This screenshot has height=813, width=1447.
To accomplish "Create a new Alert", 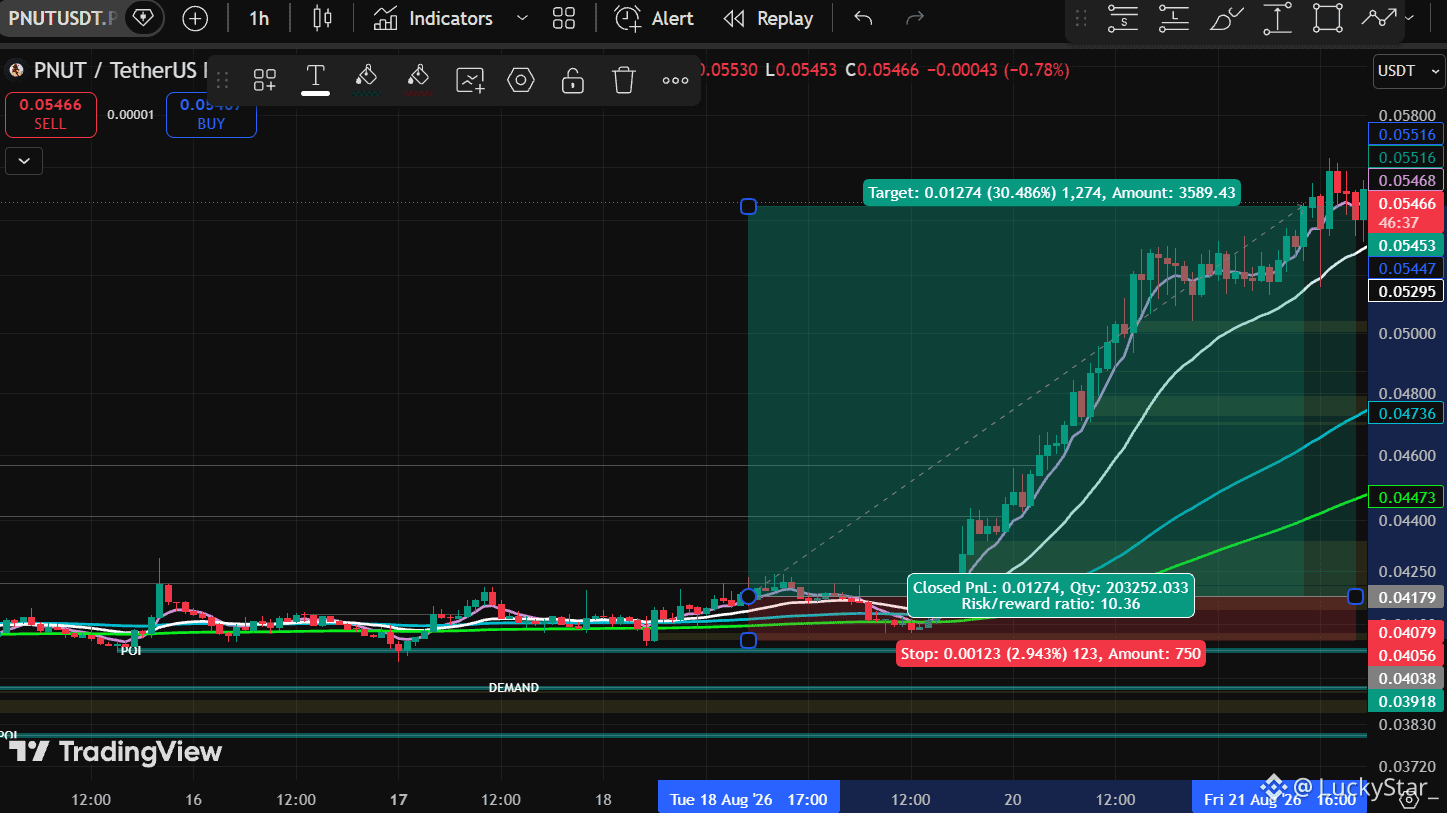I will pyautogui.click(x=654, y=18).
